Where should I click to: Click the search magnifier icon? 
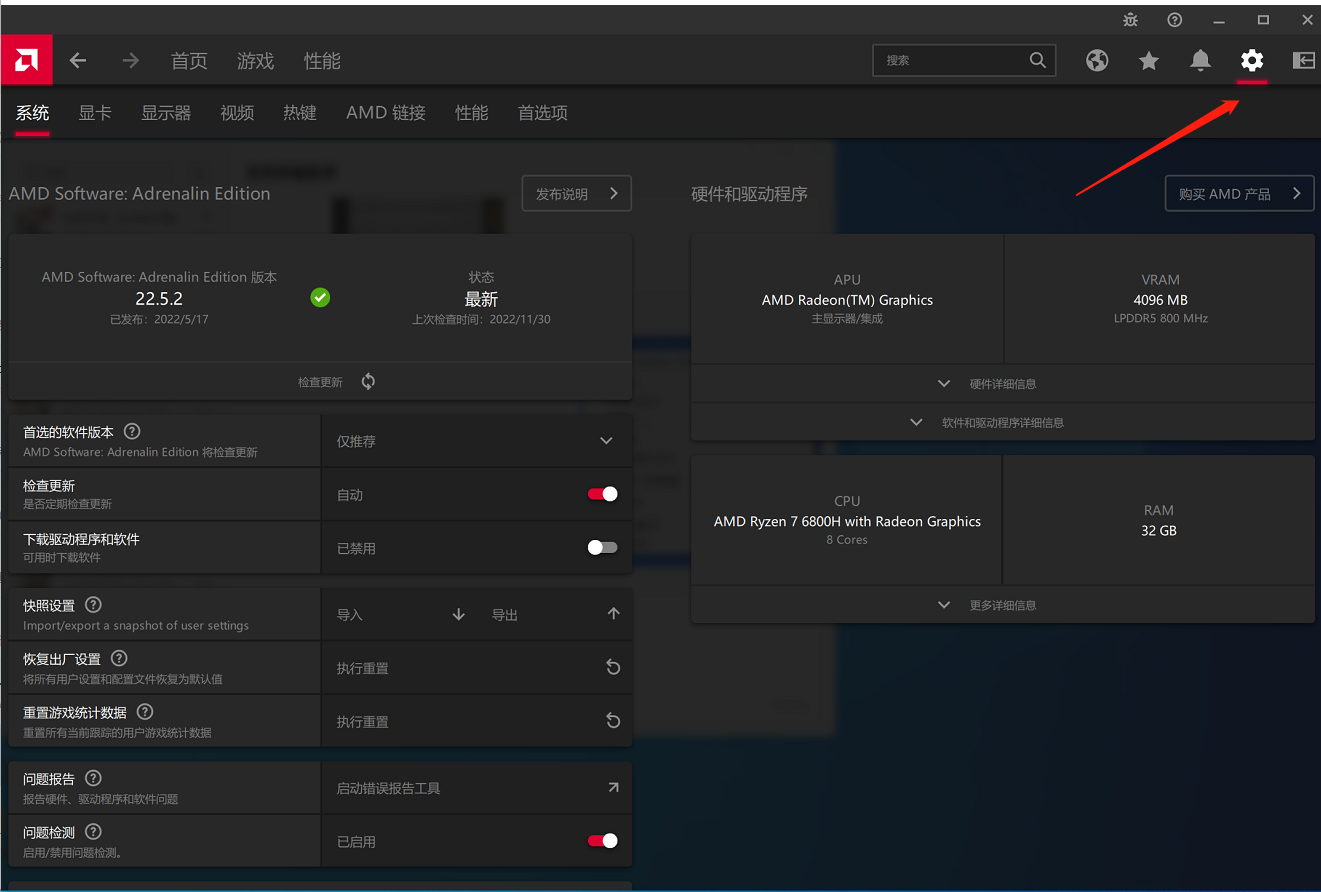point(1038,60)
